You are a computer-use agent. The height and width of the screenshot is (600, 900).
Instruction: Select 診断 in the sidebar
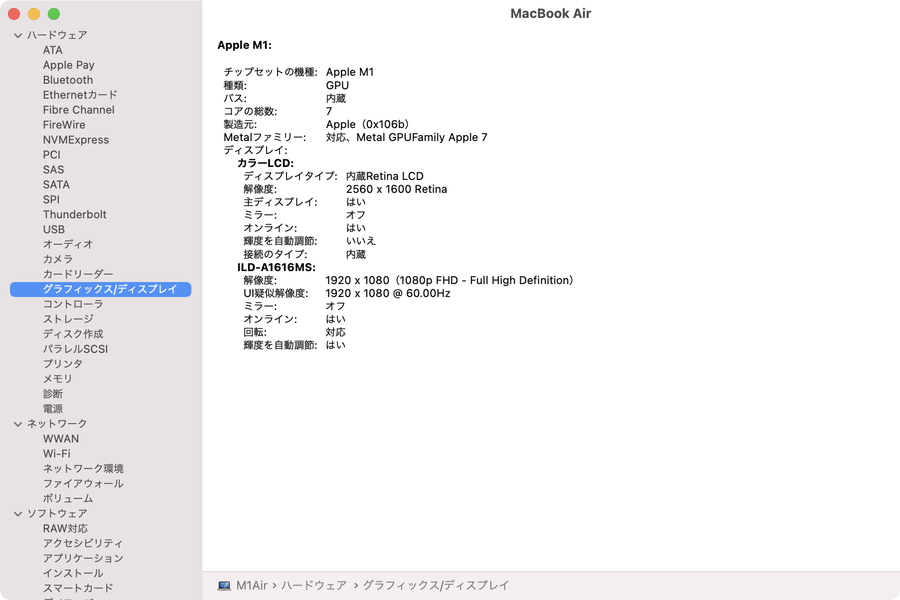pos(53,394)
